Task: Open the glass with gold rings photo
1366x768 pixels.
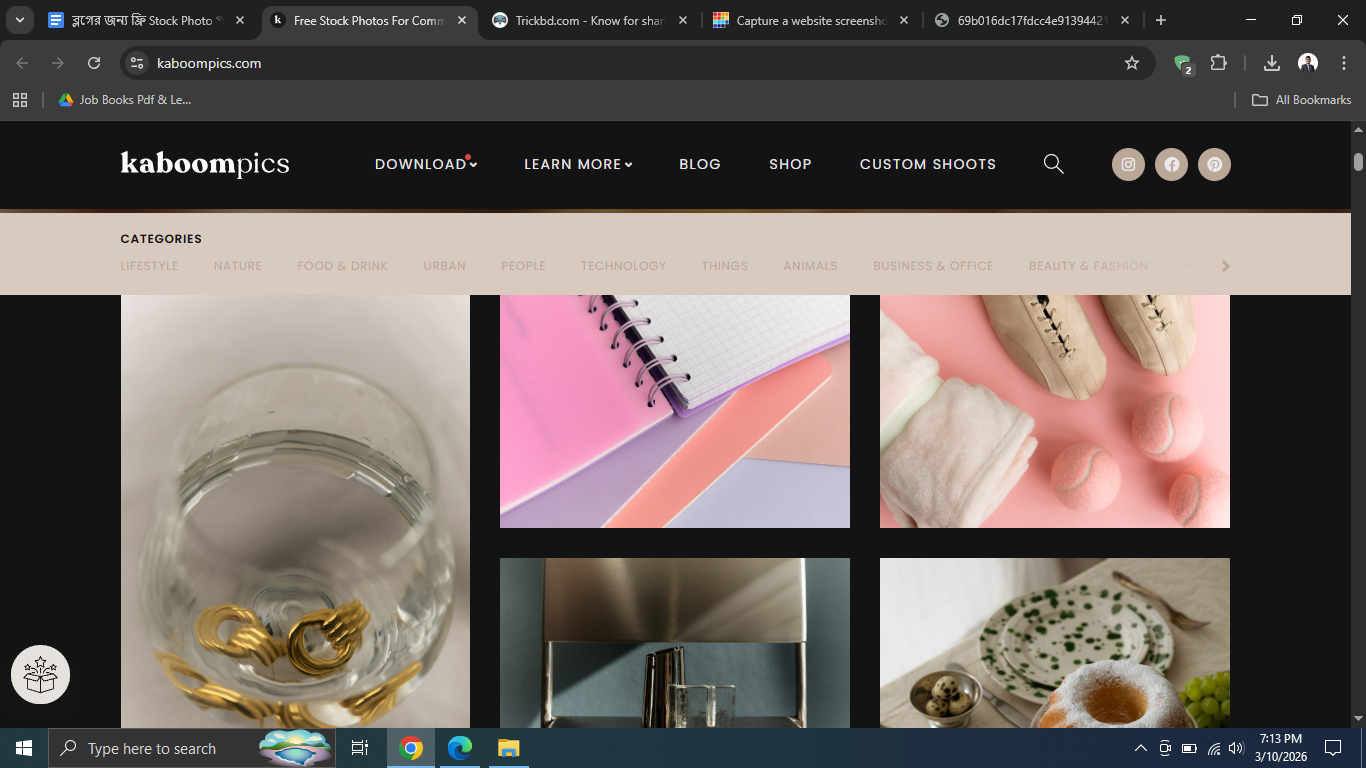Action: (295, 511)
